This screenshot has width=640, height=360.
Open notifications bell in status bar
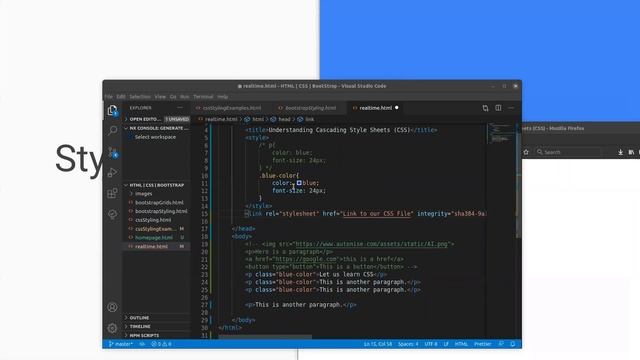tap(513, 344)
